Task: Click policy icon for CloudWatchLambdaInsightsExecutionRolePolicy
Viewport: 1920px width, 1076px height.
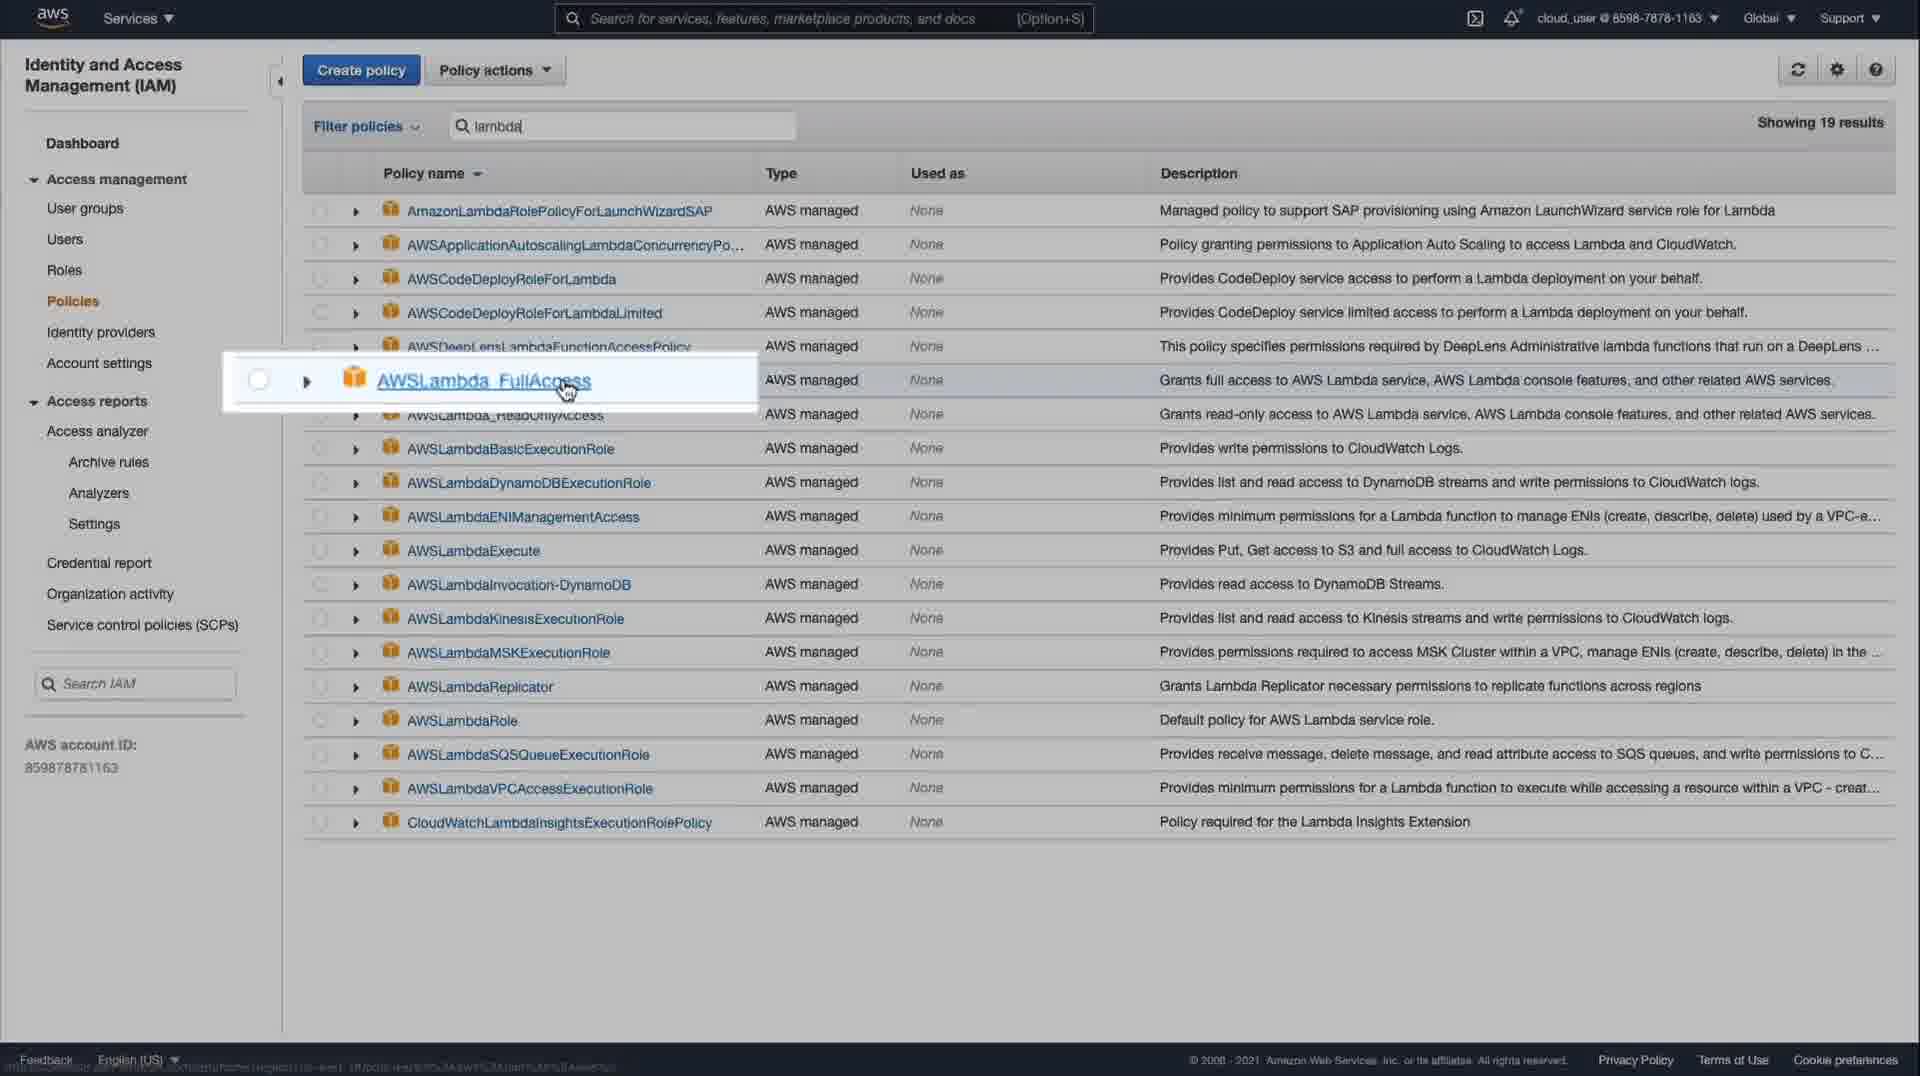Action: pos(391,822)
